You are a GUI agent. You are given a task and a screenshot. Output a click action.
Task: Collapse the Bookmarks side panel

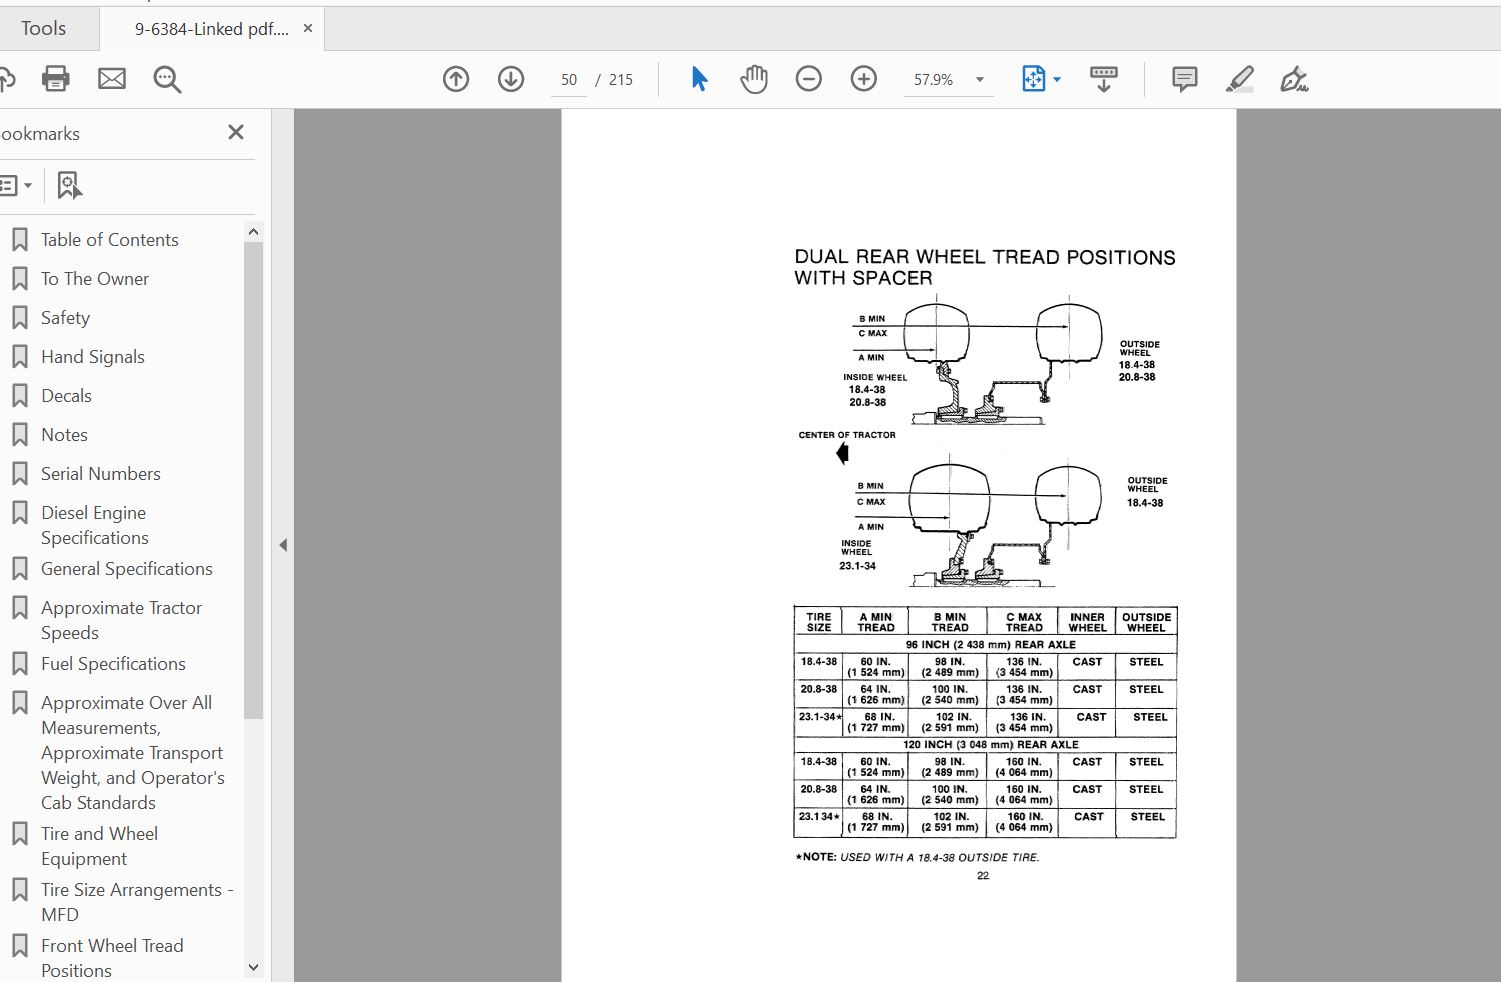pyautogui.click(x=235, y=131)
